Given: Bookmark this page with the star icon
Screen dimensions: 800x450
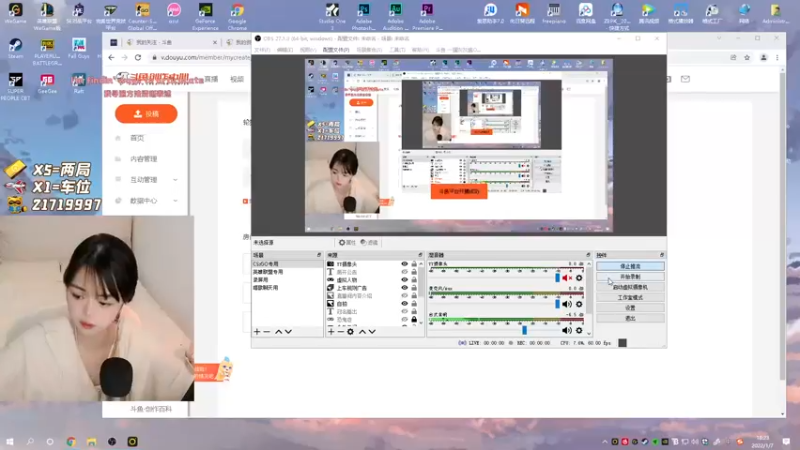Looking at the screenshot, I should (x=747, y=58).
